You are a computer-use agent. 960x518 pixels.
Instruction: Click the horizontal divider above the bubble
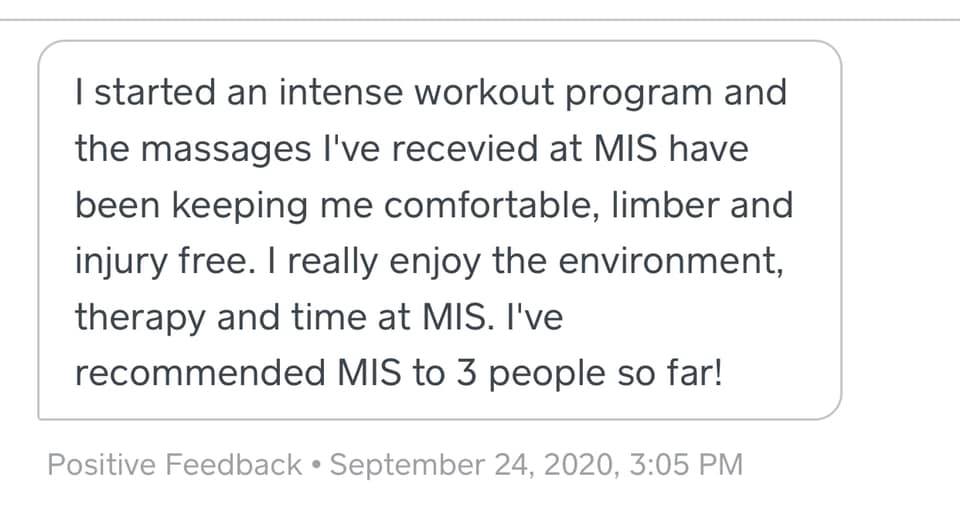pyautogui.click(x=480, y=20)
